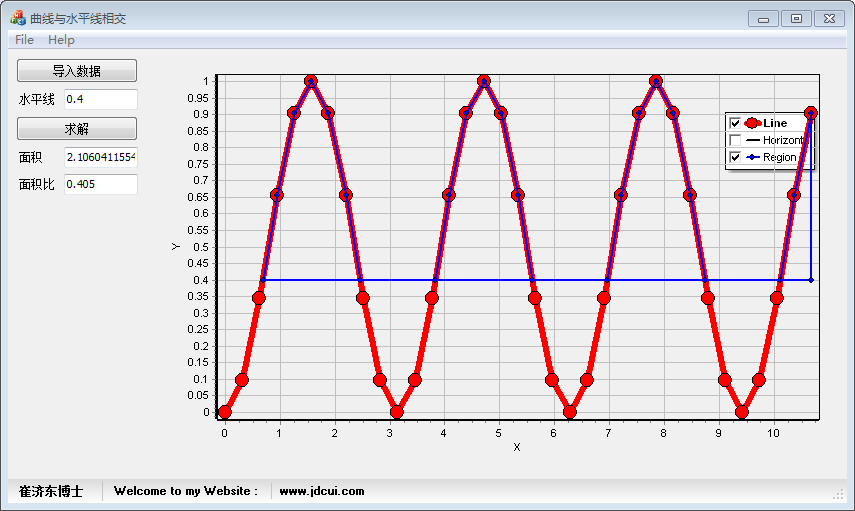Click the blue Region legend symbol
This screenshot has width=855, height=511.
point(753,157)
